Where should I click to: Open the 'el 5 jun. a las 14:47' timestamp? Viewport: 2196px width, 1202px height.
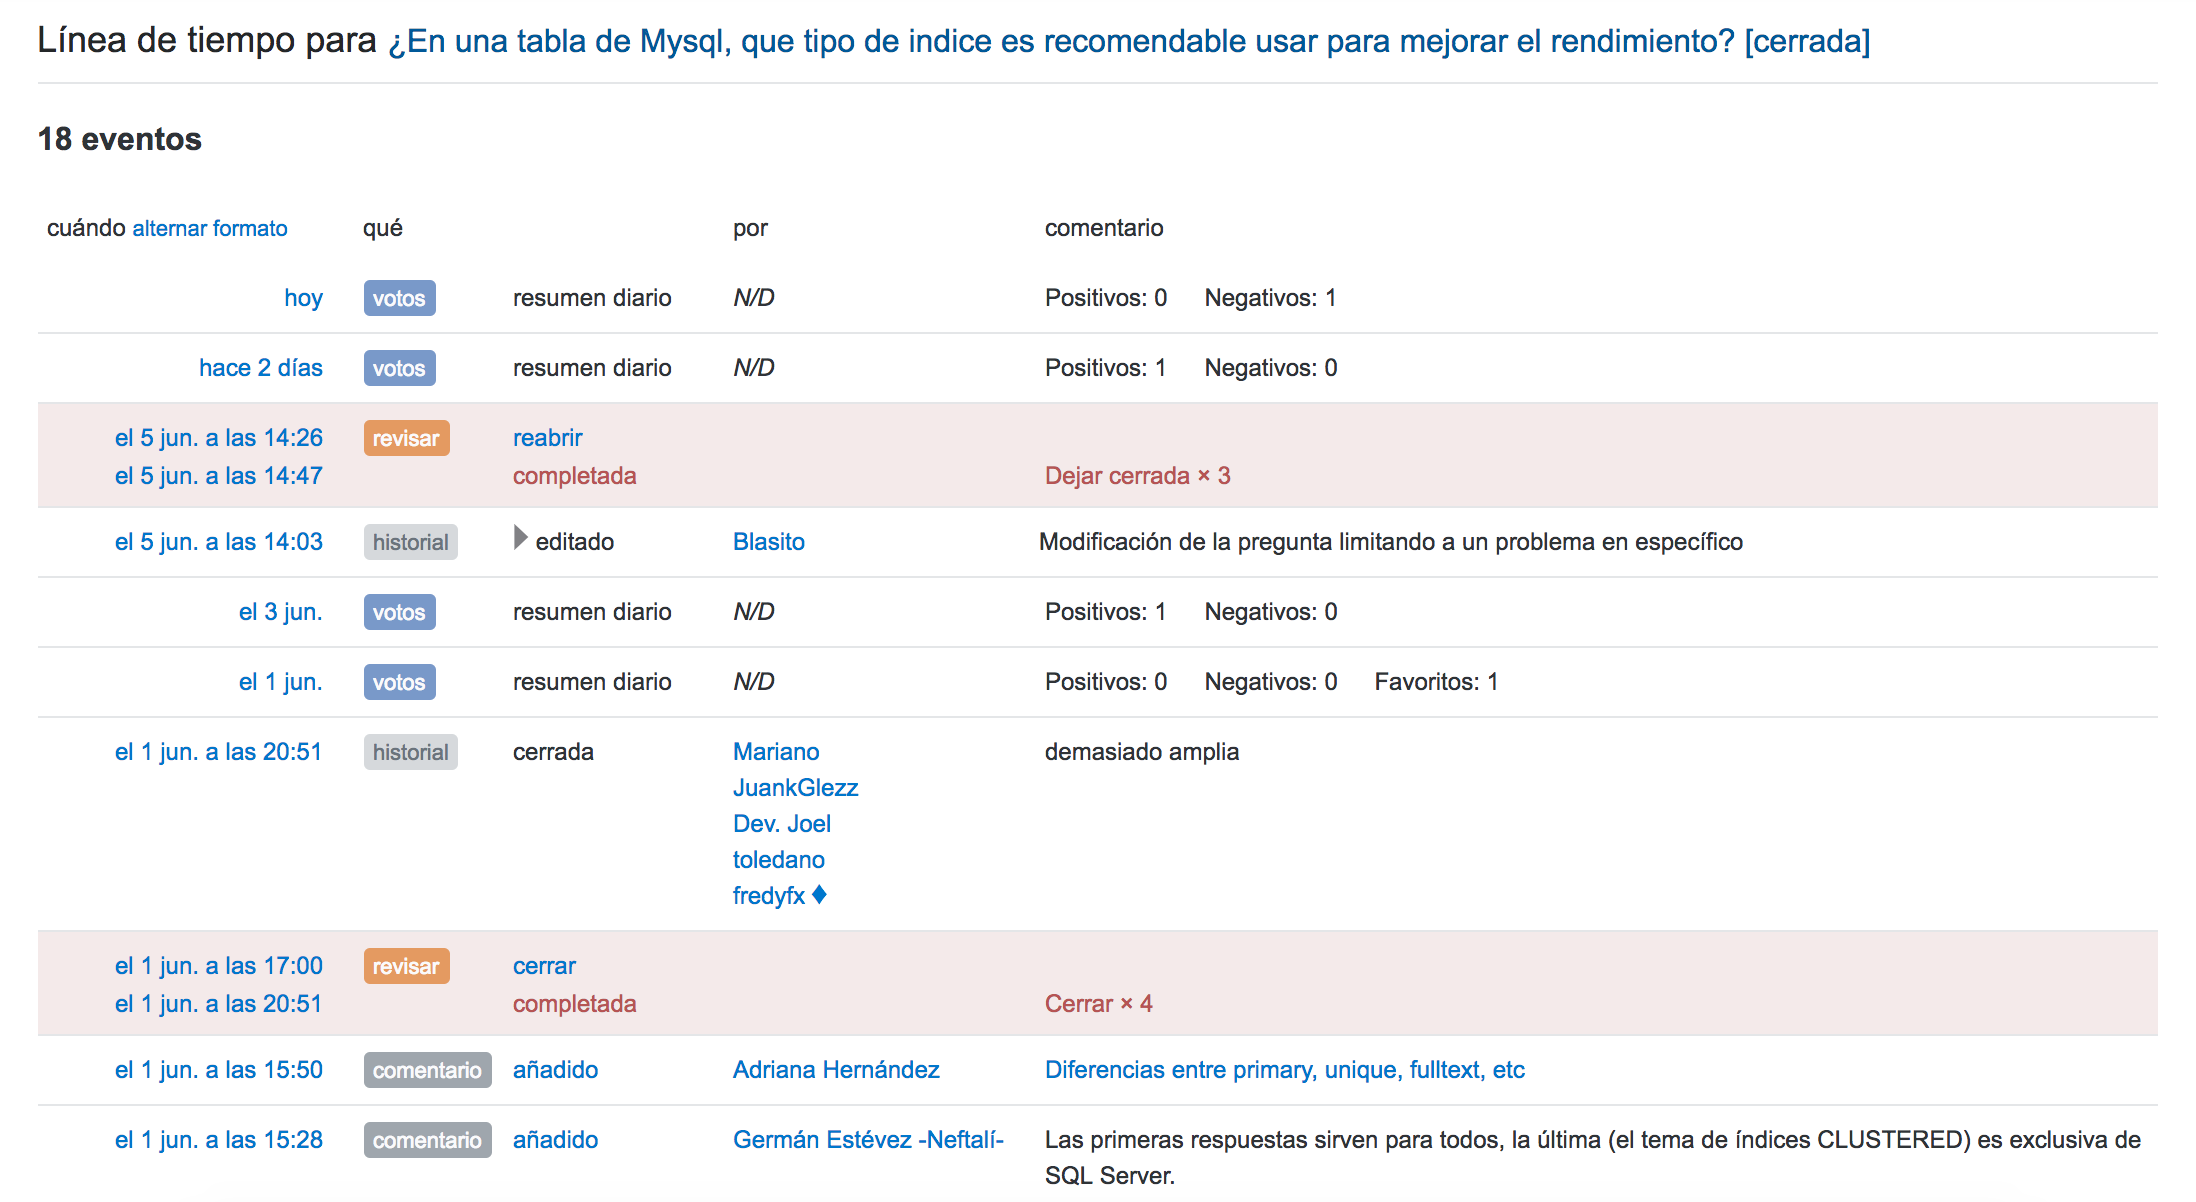click(x=219, y=476)
